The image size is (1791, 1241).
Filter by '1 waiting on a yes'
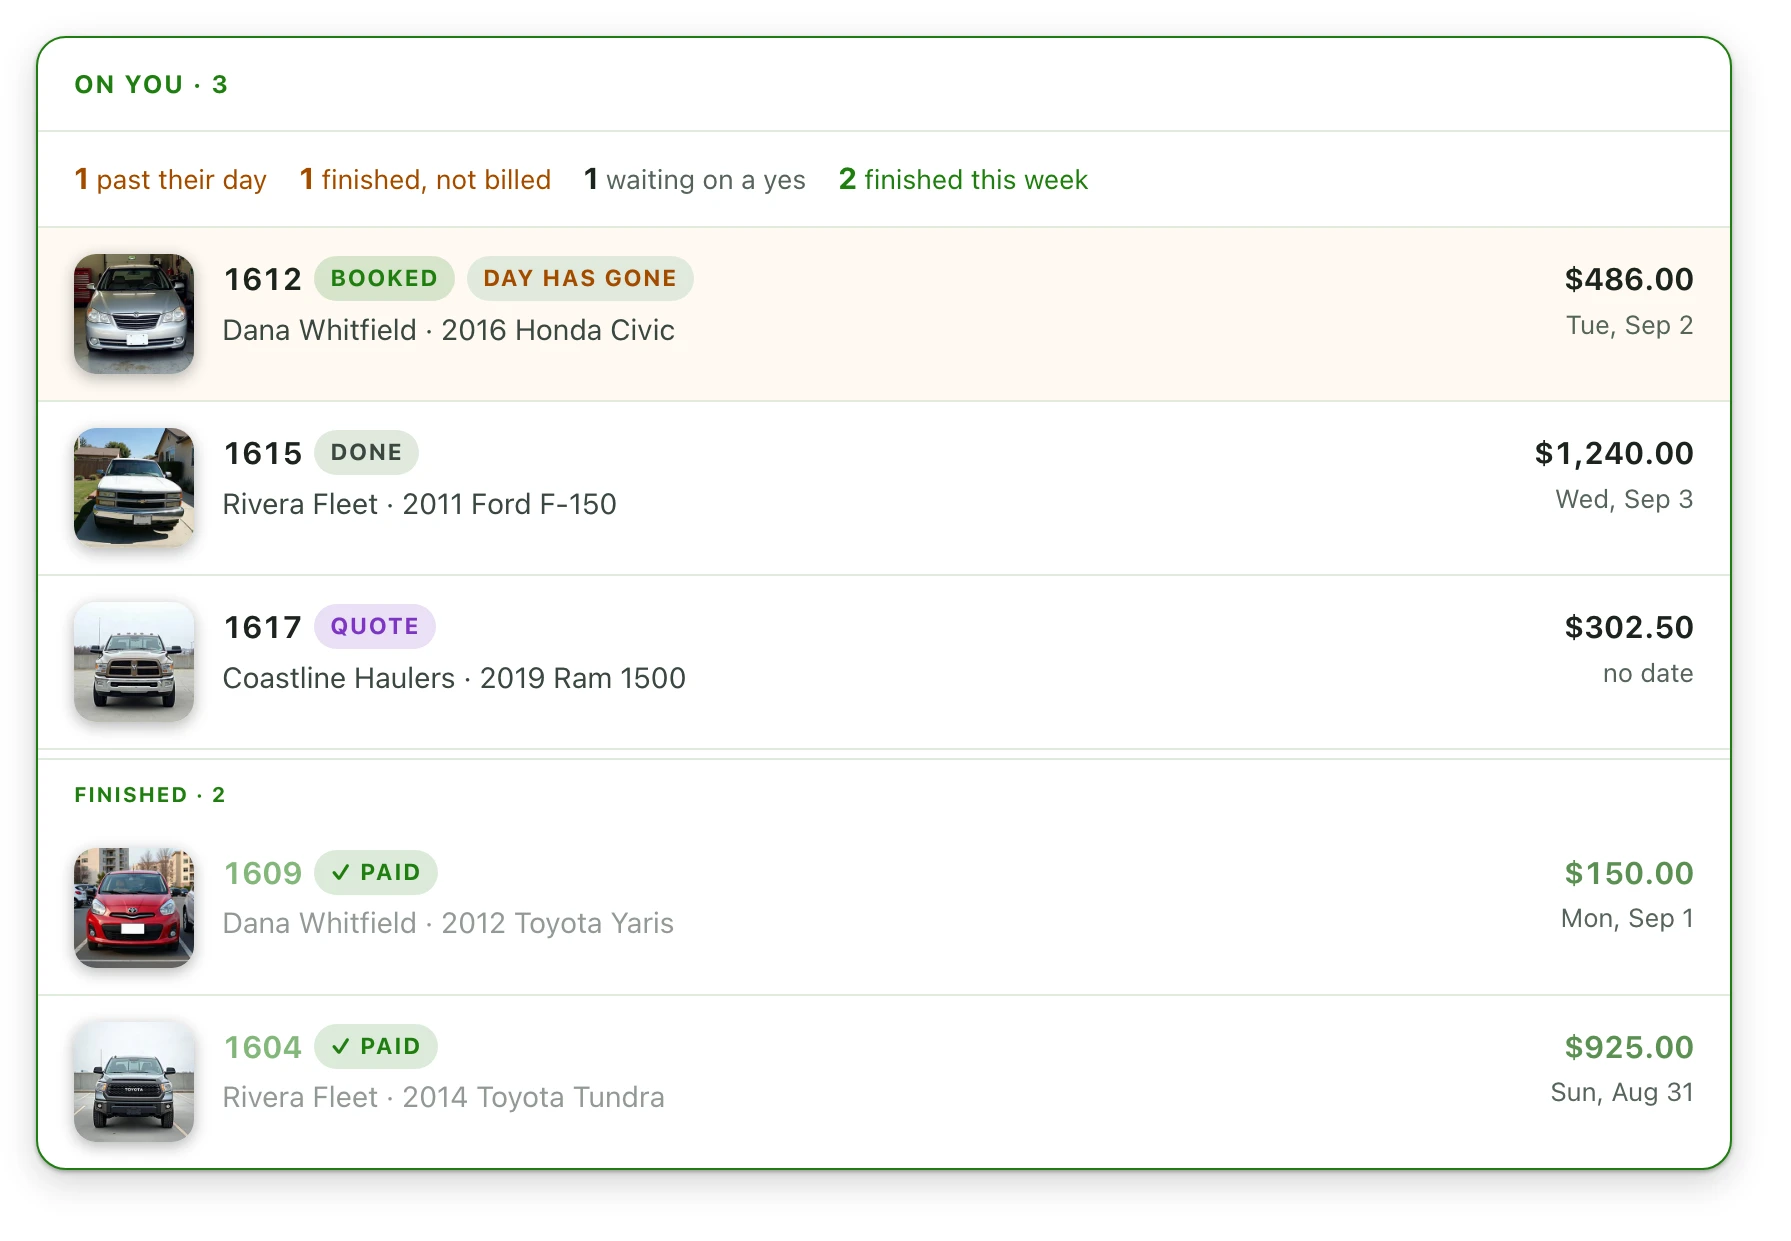695,180
